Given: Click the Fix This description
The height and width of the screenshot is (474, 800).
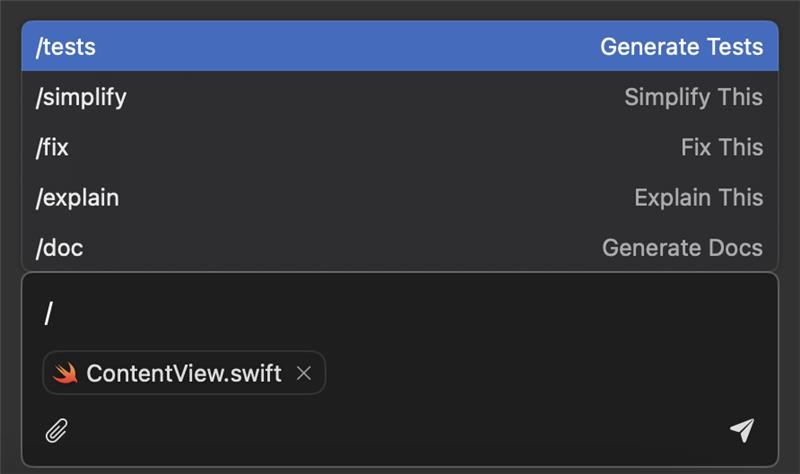Looking at the screenshot, I should pos(721,147).
